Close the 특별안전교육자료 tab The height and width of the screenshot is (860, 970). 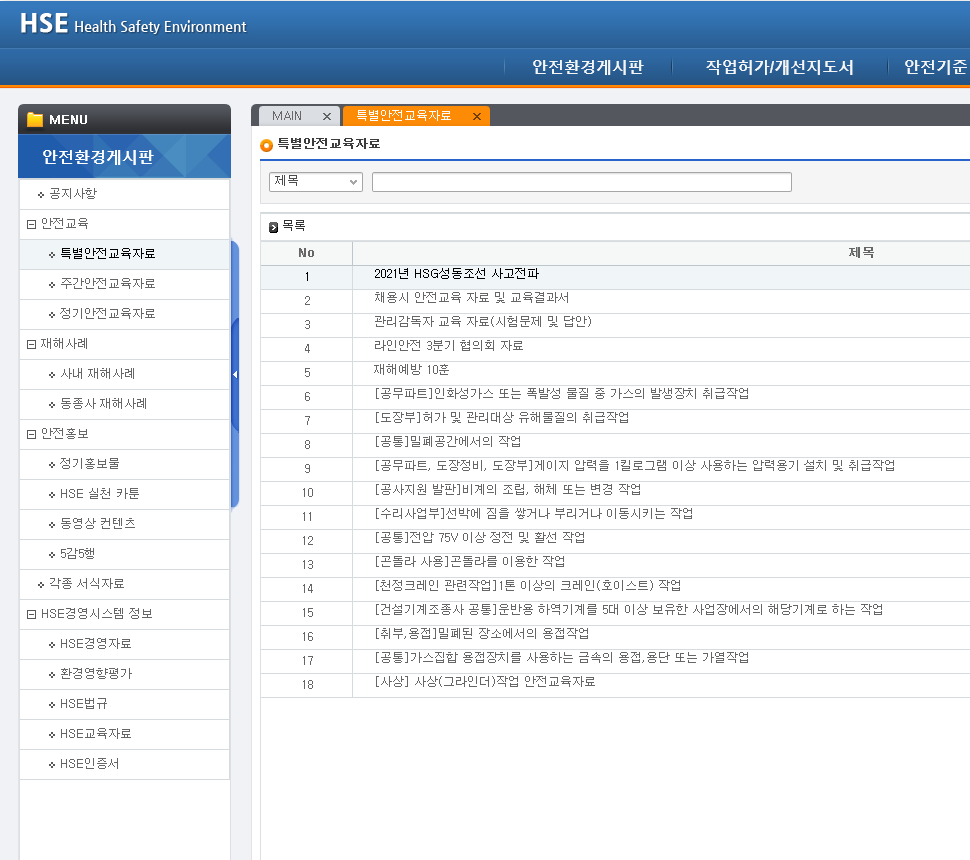click(477, 115)
